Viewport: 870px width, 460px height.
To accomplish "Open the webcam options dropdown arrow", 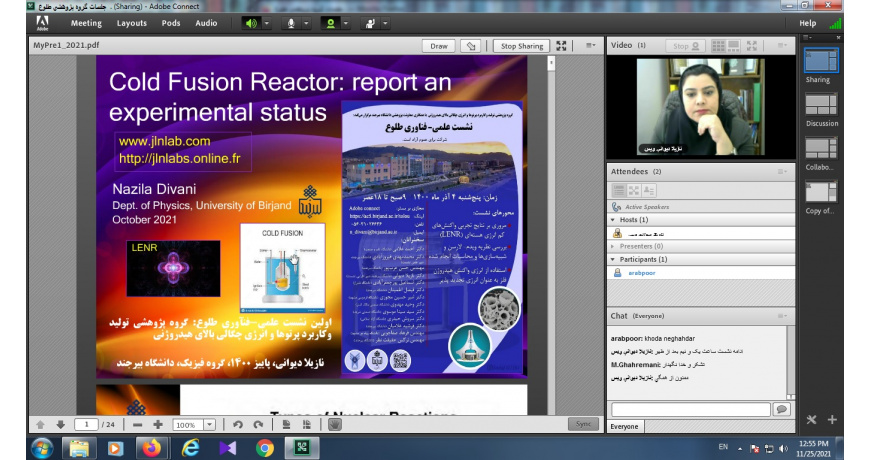I will point(346,23).
